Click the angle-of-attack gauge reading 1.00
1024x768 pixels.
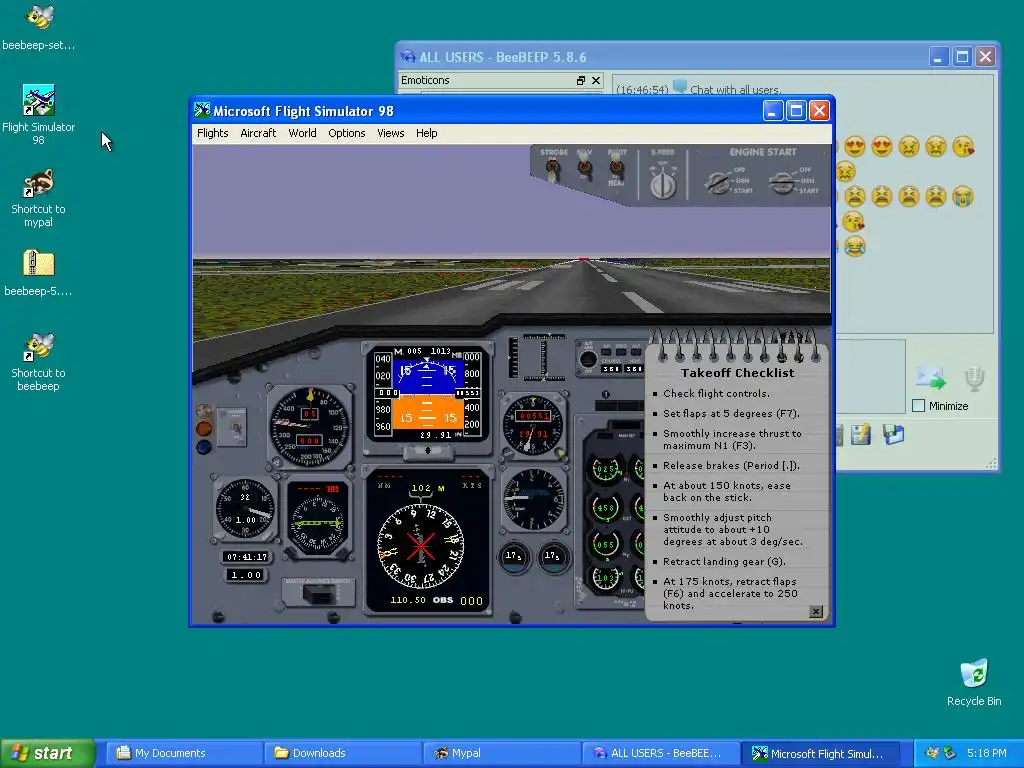(x=246, y=509)
